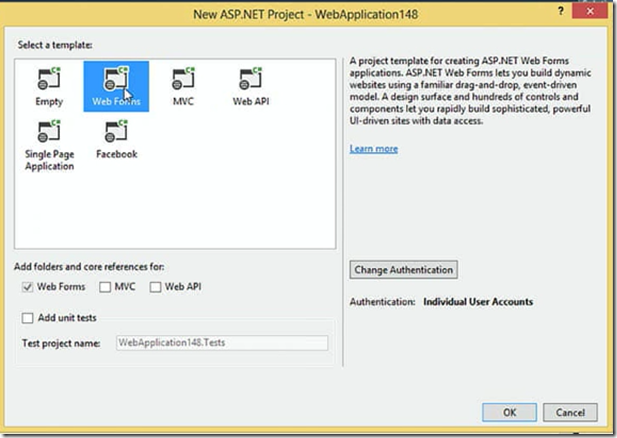Confirm with the OK button
This screenshot has width=617, height=438.
click(x=509, y=412)
